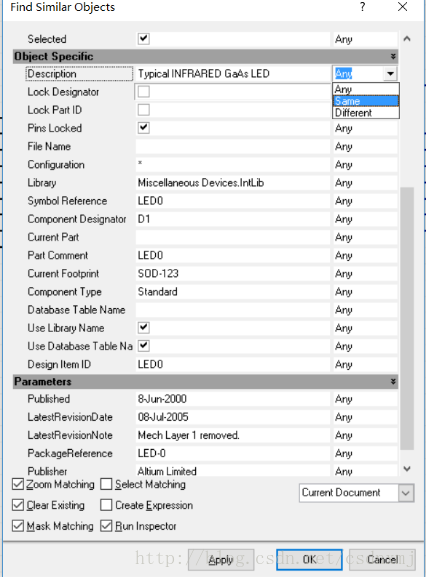Click the vertical scrollbar thumb
Viewport: 426px width, 578px height.
pyautogui.click(x=407, y=318)
